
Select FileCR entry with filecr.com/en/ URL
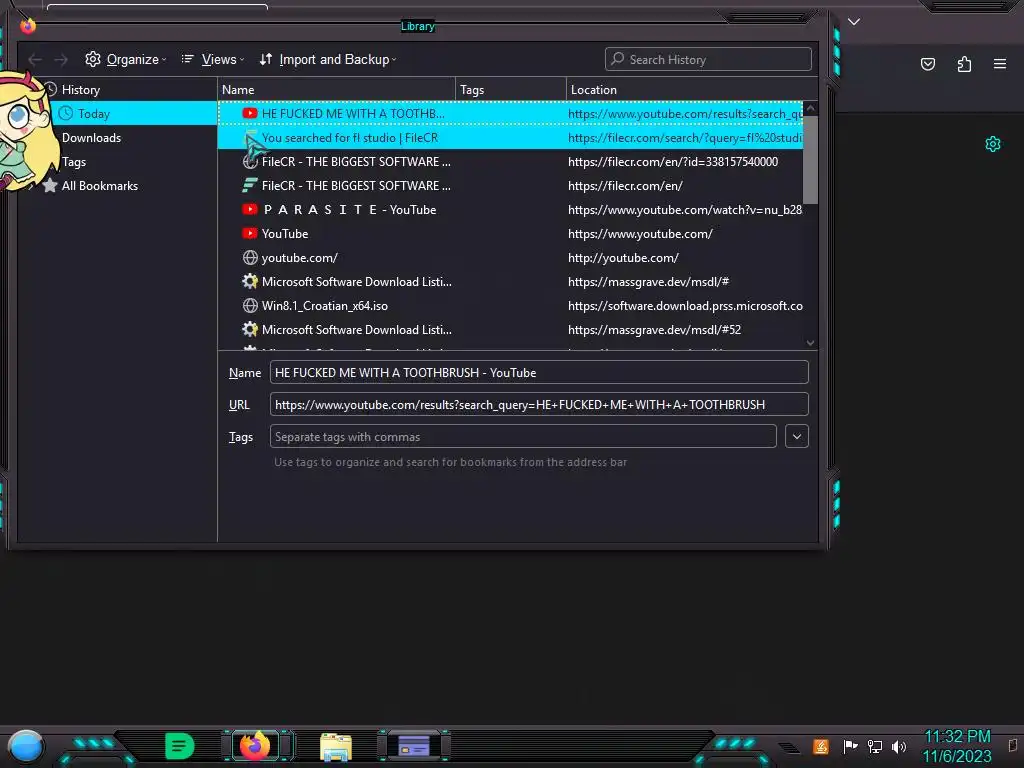pos(510,186)
